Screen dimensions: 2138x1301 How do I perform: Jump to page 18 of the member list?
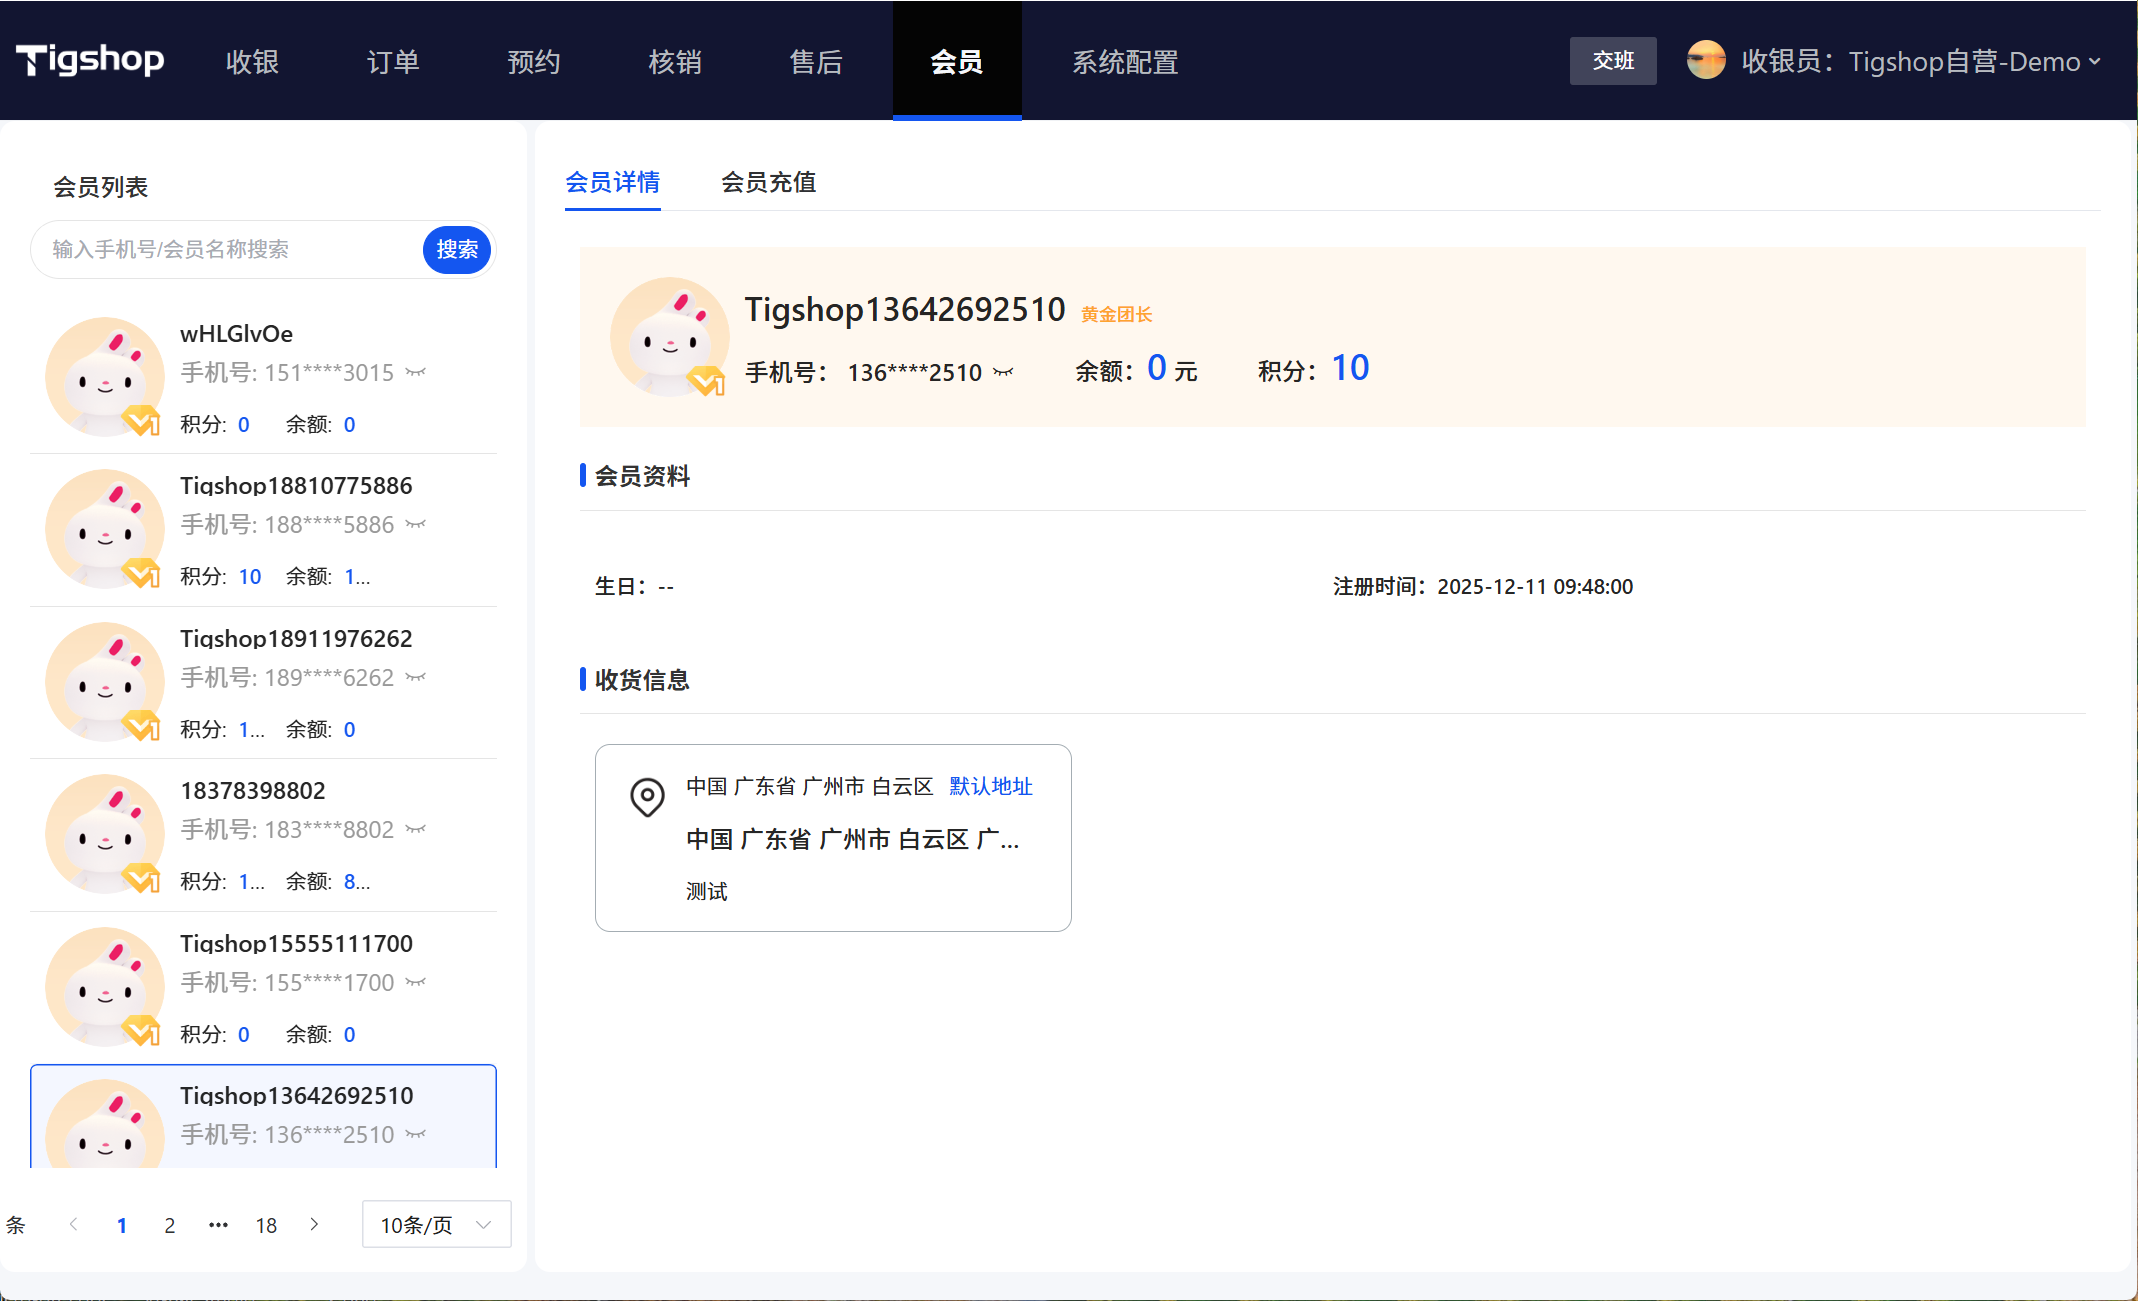coord(266,1224)
